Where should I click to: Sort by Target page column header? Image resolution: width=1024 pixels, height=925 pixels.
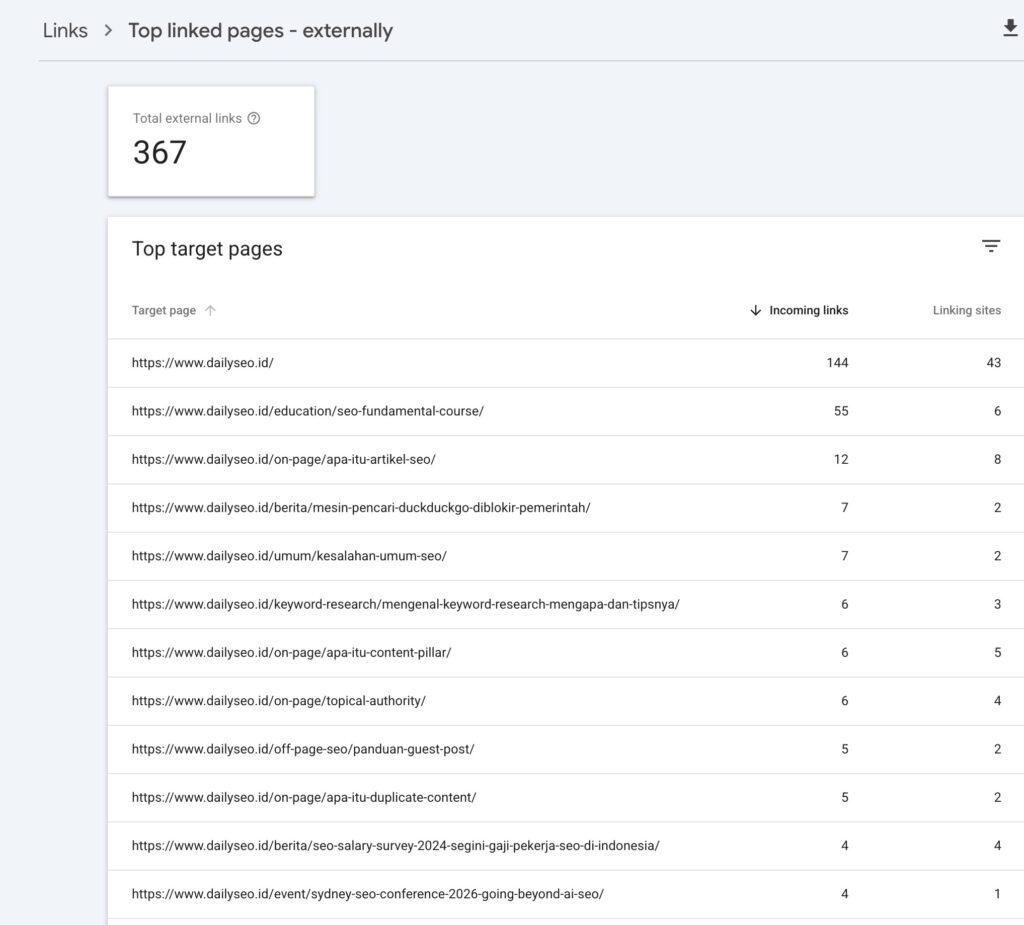(164, 310)
